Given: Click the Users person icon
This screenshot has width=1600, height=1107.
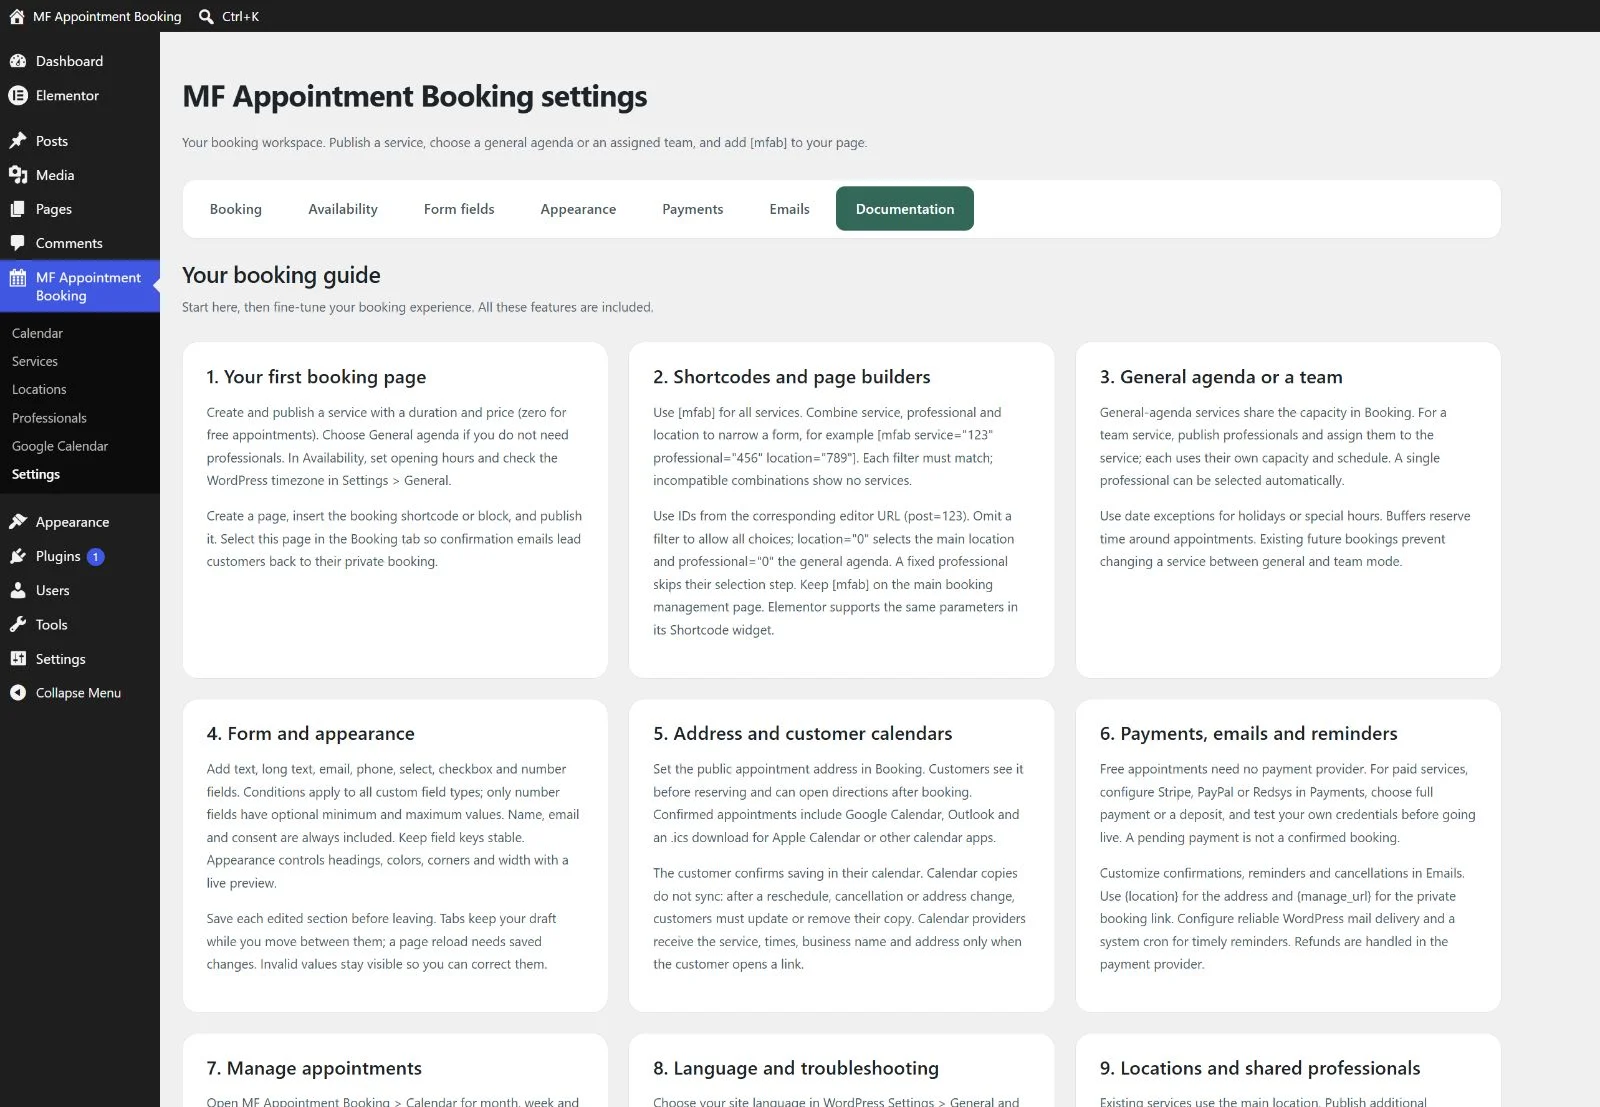Looking at the screenshot, I should (x=18, y=590).
